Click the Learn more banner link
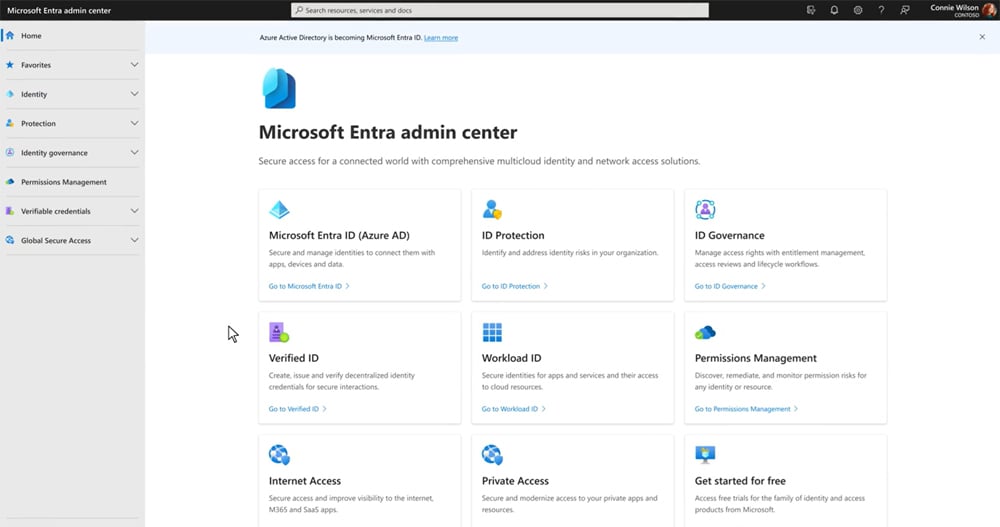The height and width of the screenshot is (527, 1000). click(441, 37)
